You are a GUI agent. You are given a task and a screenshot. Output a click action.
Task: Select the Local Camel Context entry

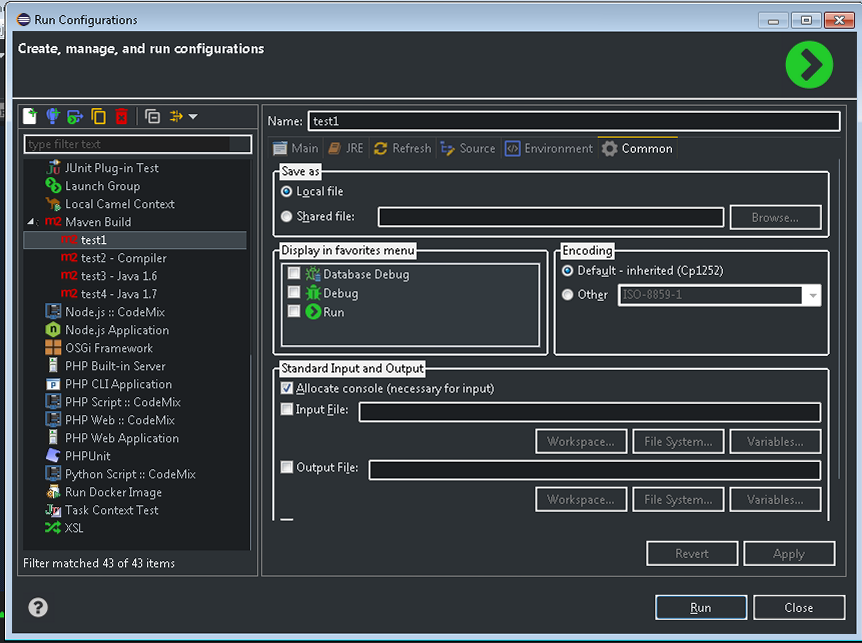(x=119, y=204)
